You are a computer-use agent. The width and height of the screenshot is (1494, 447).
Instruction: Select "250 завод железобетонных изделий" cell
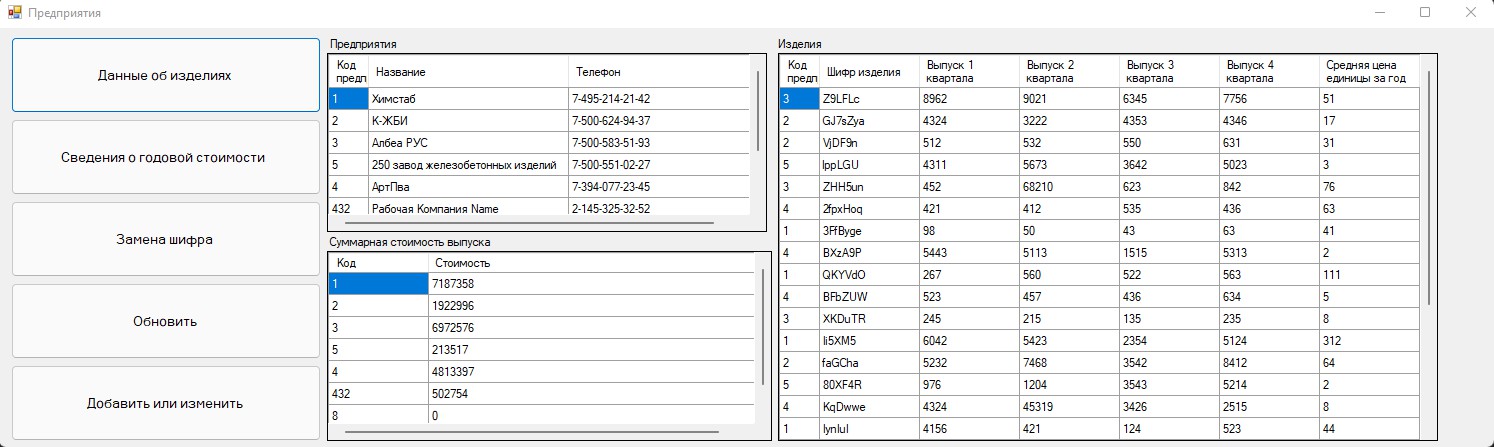pyautogui.click(x=468, y=165)
